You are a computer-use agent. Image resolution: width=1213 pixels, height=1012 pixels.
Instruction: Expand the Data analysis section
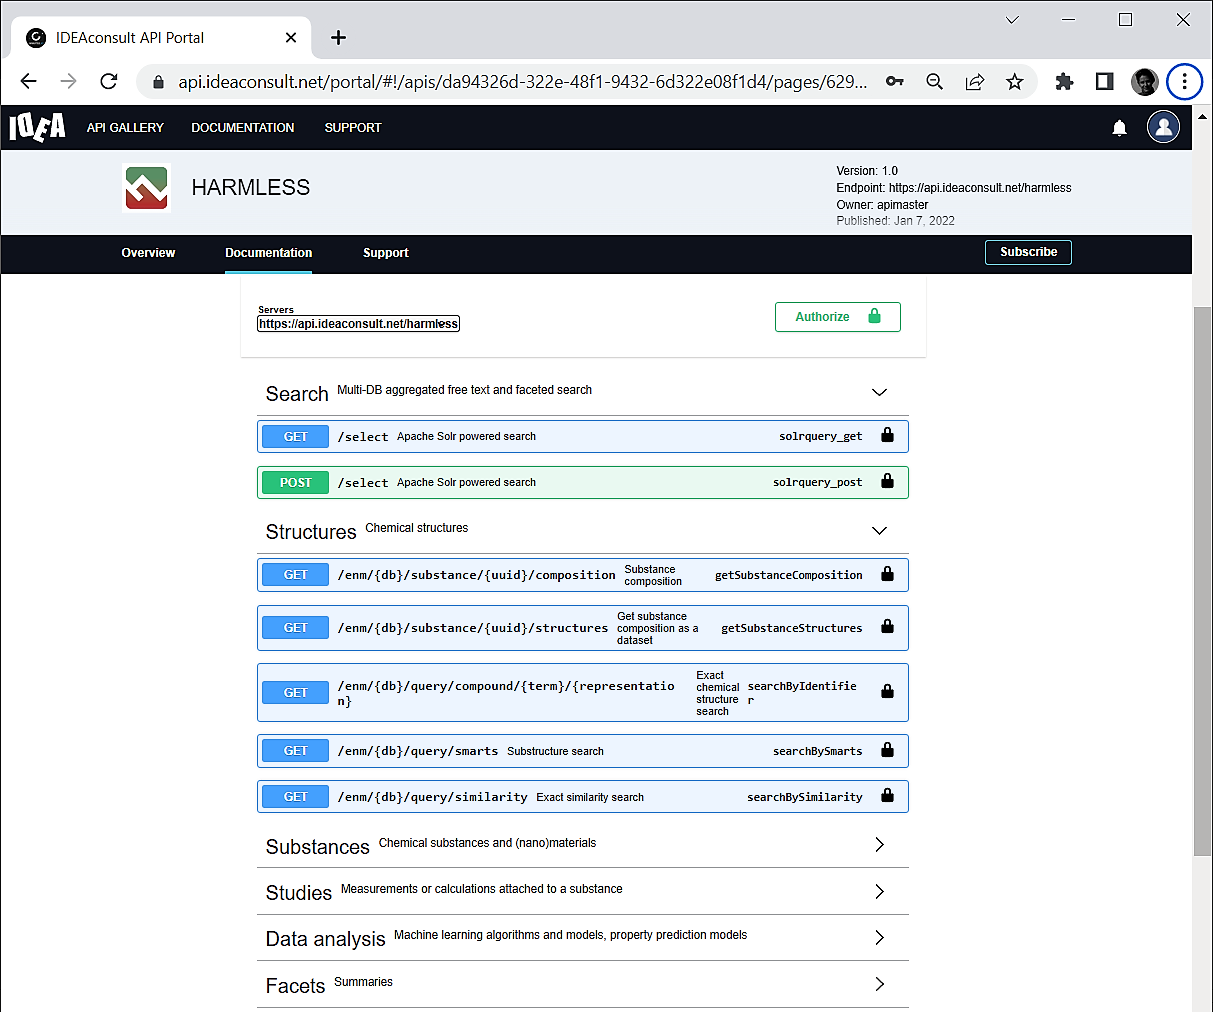pos(879,938)
